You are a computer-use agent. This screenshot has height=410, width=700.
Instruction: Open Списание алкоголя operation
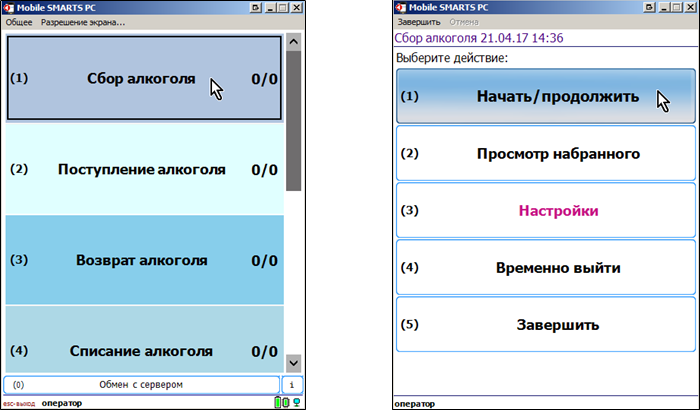(x=144, y=339)
